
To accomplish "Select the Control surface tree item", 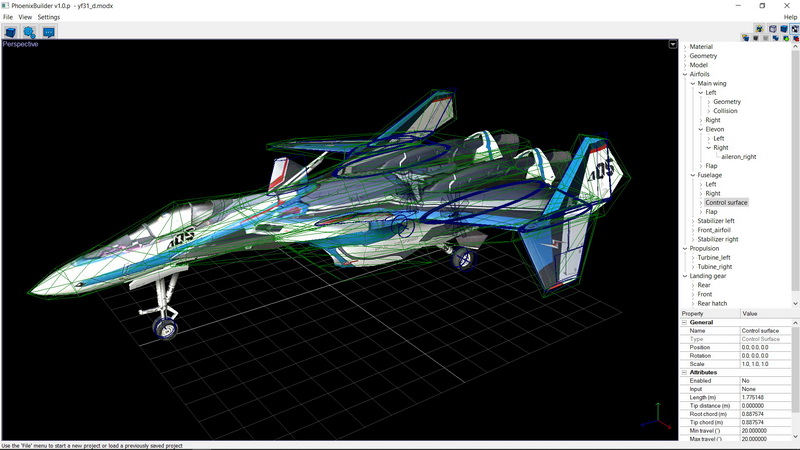I will [726, 203].
